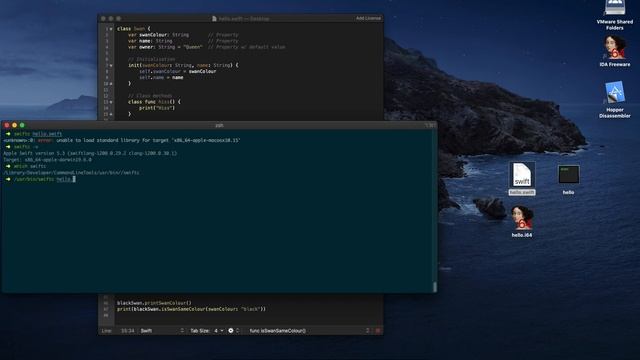
Task: Click the 'class func hiss() {' line
Action: [x=154, y=102]
